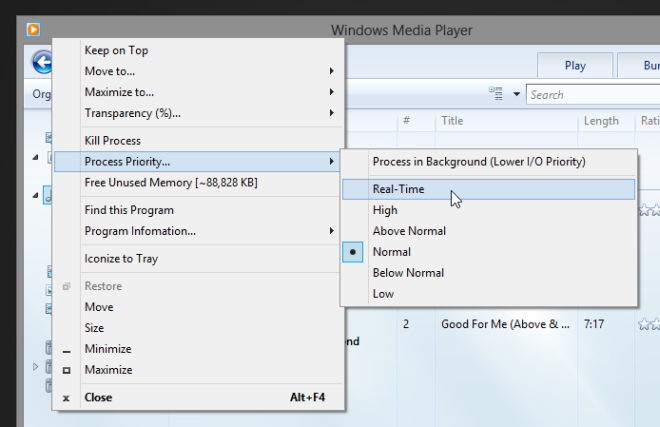Switch to the Play tab
Screen dimensions: 660x427
575,66
